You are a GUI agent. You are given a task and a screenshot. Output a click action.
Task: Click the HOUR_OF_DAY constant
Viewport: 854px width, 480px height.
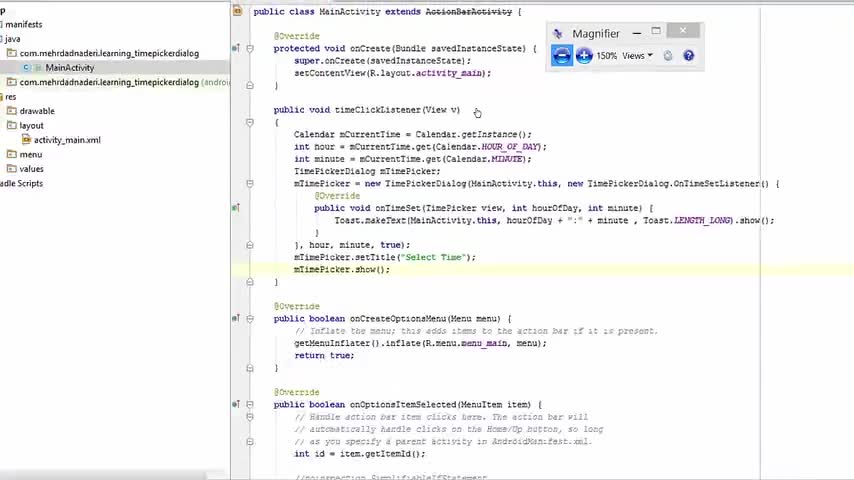510,147
